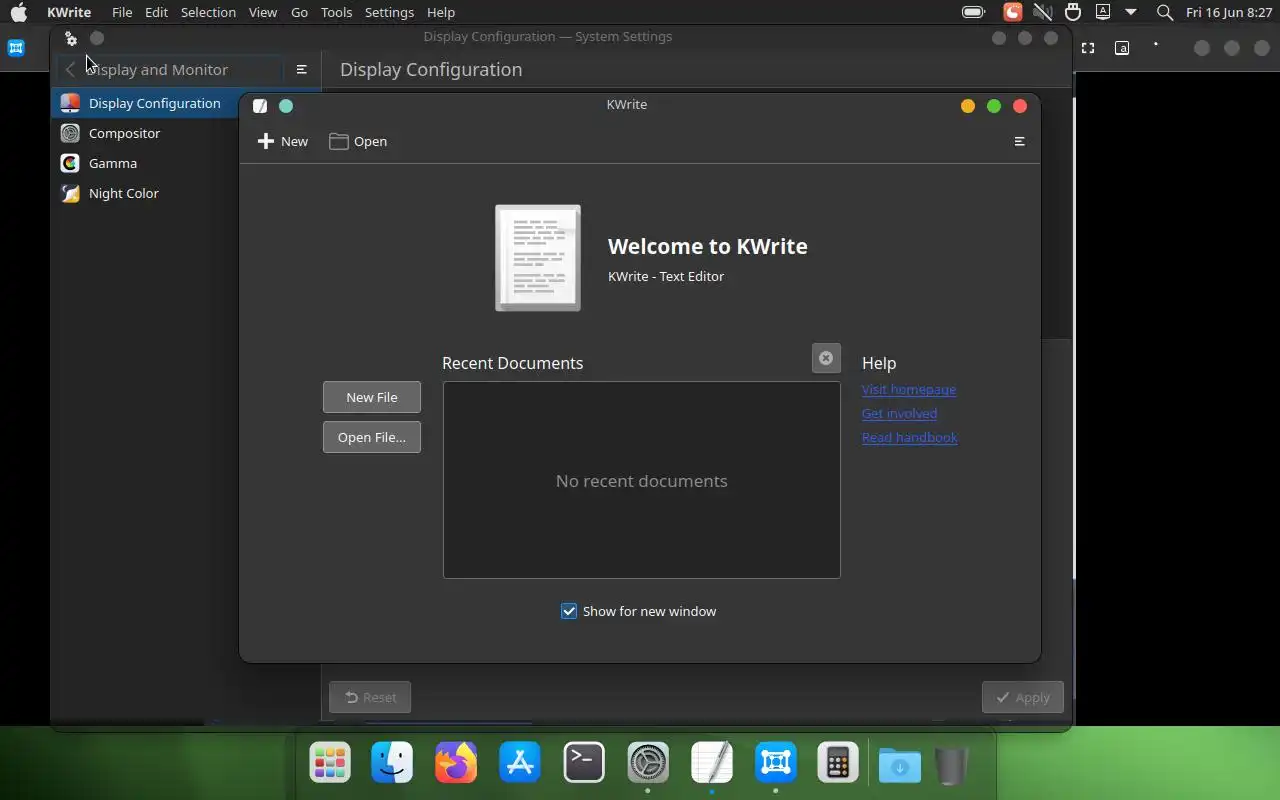Uncheck Show for new window checkbox
1280x800 pixels.
[x=569, y=611]
